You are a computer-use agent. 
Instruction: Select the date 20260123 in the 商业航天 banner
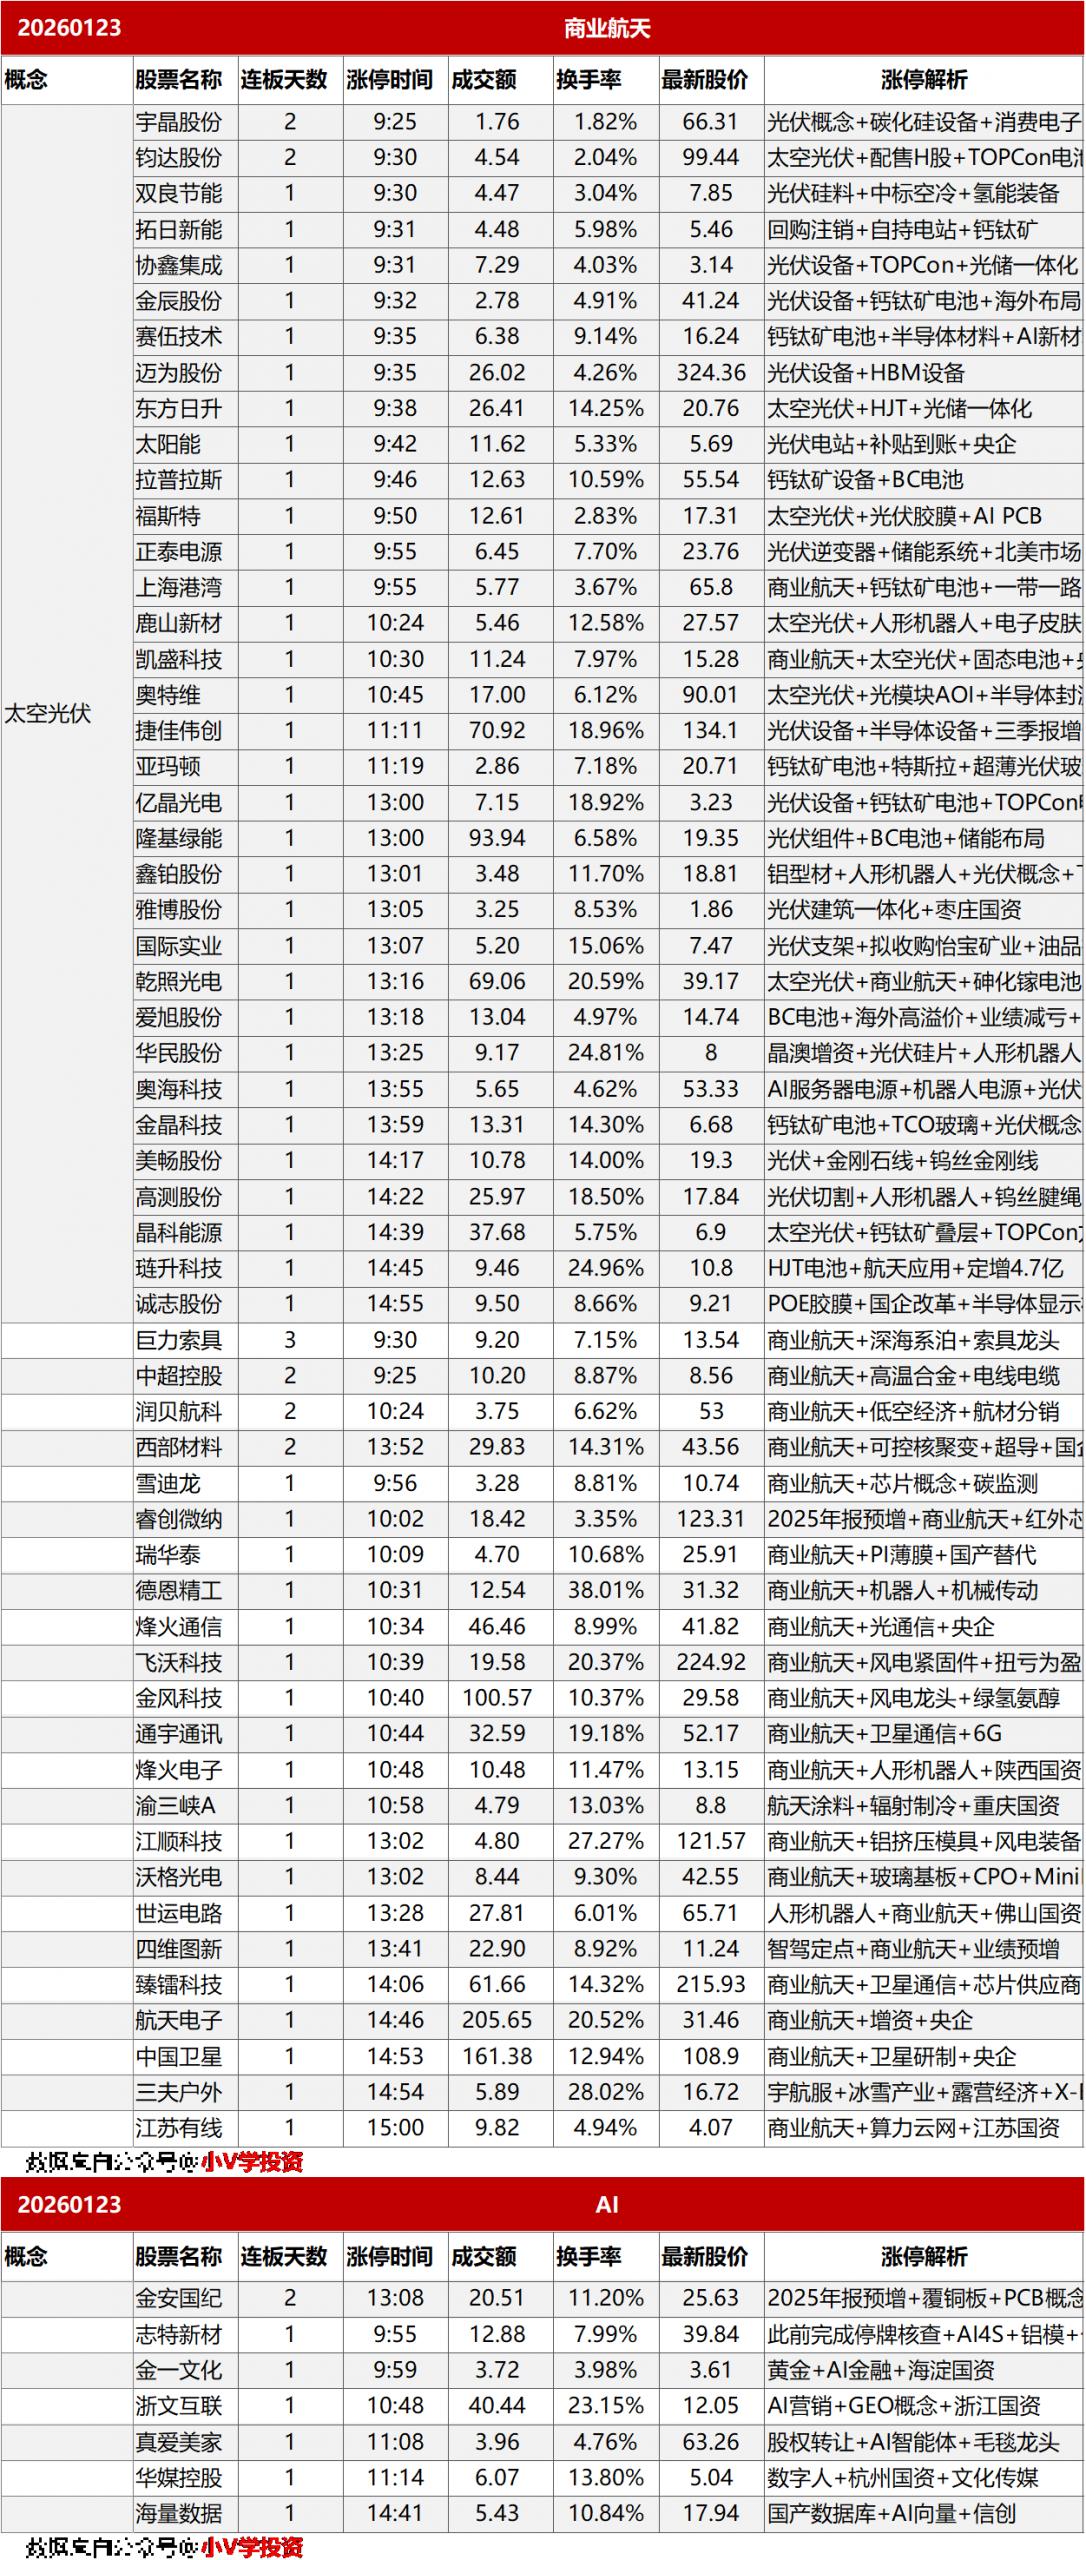coord(69,28)
